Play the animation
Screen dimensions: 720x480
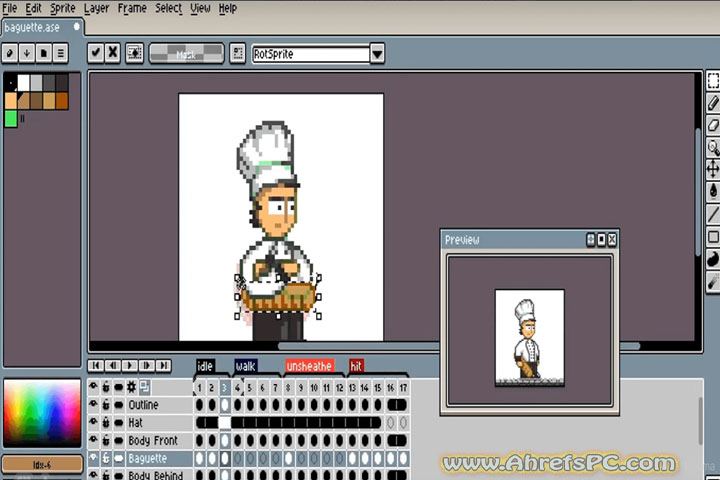click(130, 366)
